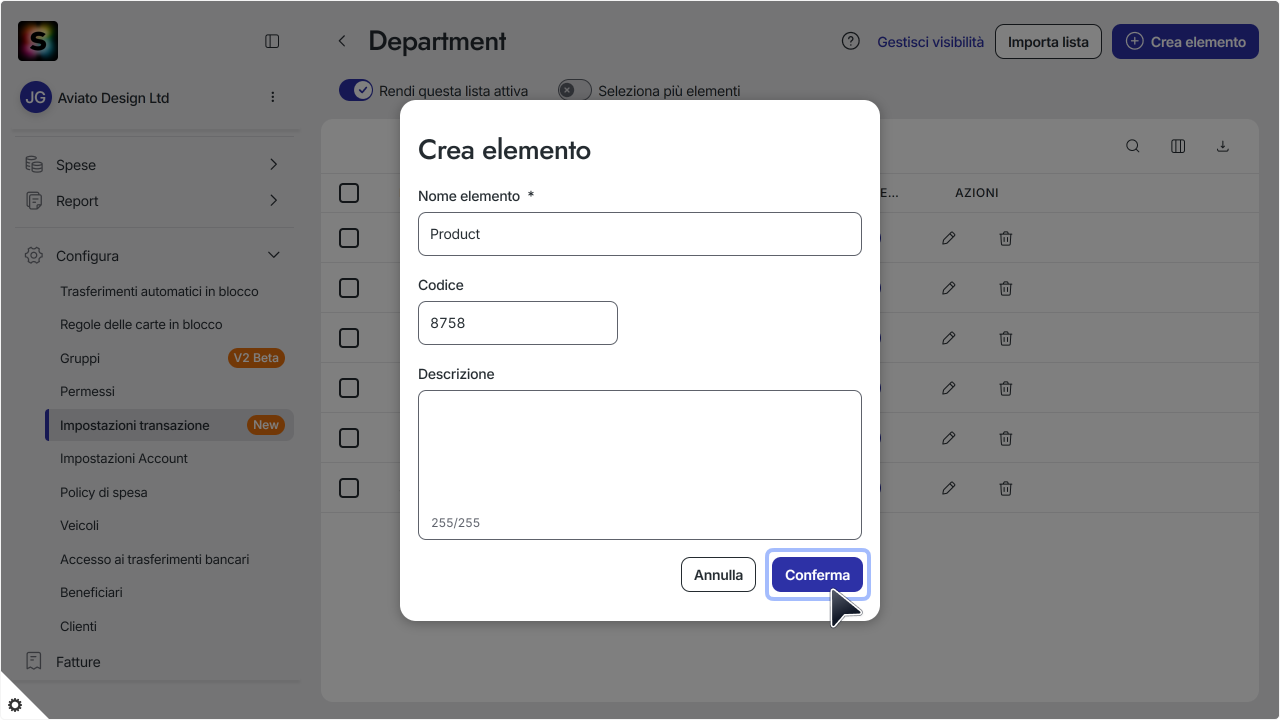Click the pencil edit icon in the second row
The width and height of the screenshot is (1280, 720).
tap(949, 288)
